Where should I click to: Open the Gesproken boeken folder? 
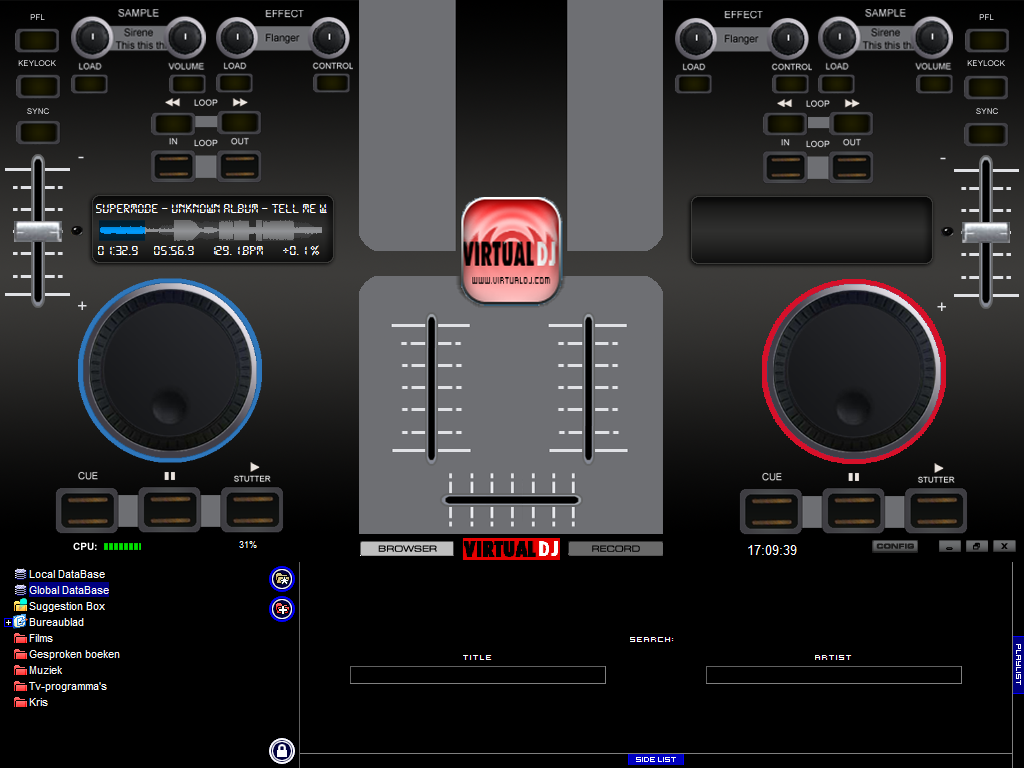click(x=74, y=654)
